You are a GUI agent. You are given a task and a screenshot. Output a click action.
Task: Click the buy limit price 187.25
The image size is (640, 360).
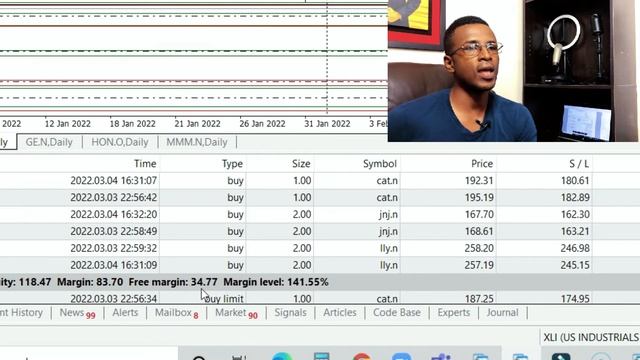click(x=479, y=299)
